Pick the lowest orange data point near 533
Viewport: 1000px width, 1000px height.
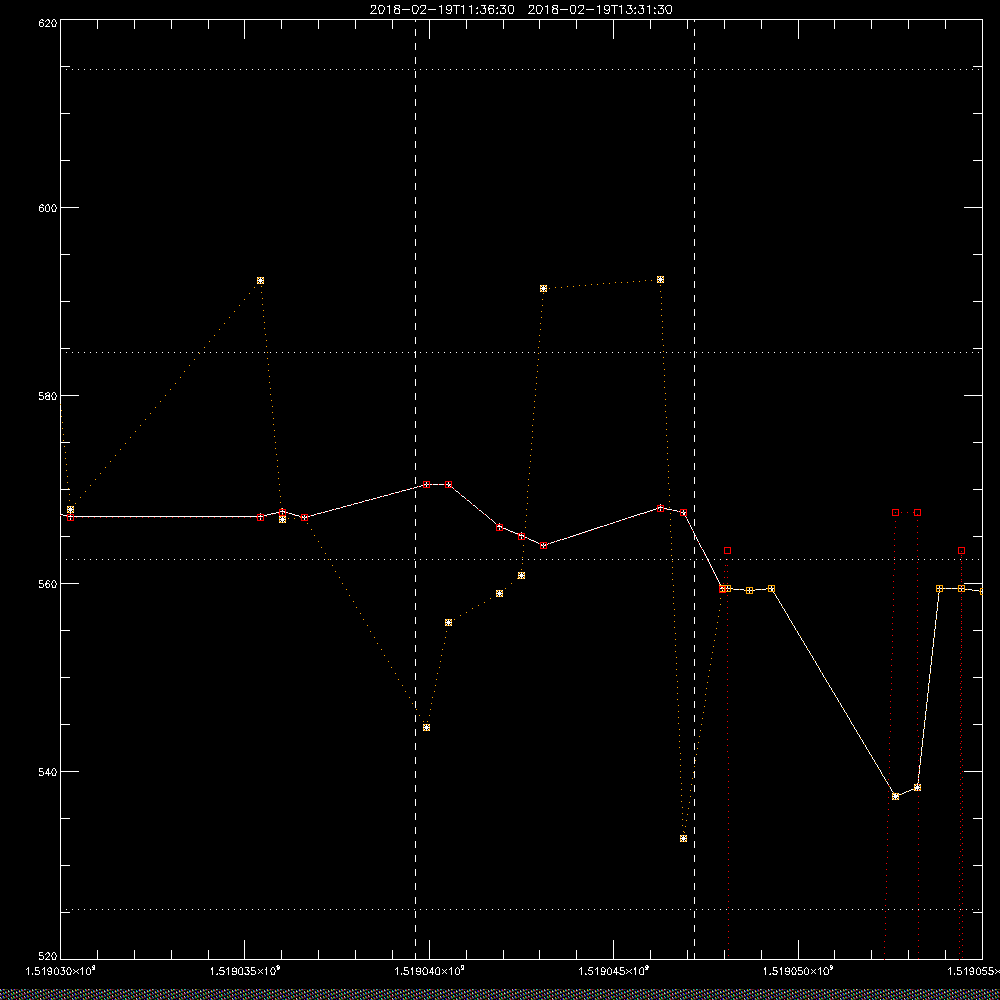[684, 839]
